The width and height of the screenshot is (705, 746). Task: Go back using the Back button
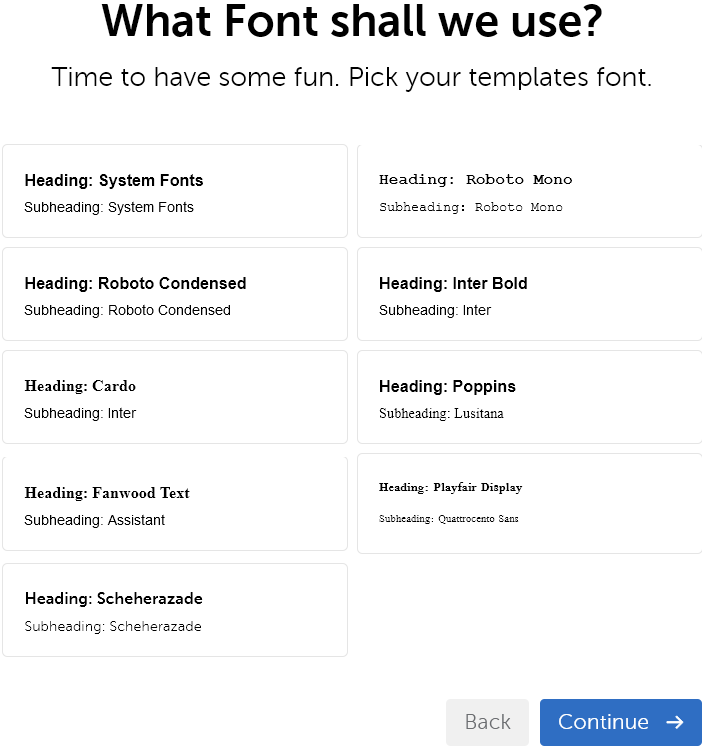click(x=487, y=722)
